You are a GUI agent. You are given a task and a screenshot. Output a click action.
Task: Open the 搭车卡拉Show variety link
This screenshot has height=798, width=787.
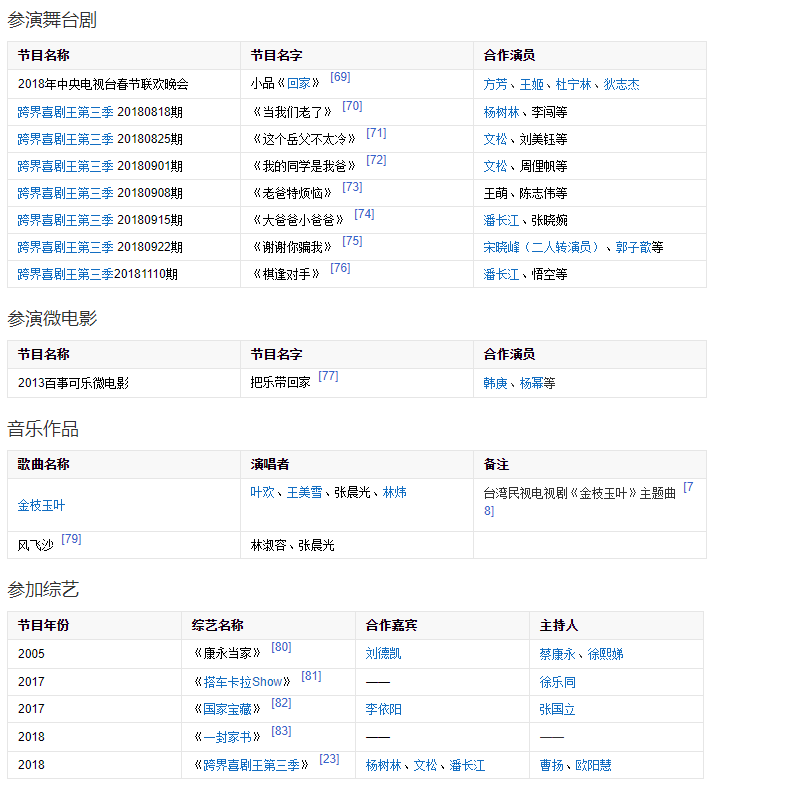tap(243, 682)
